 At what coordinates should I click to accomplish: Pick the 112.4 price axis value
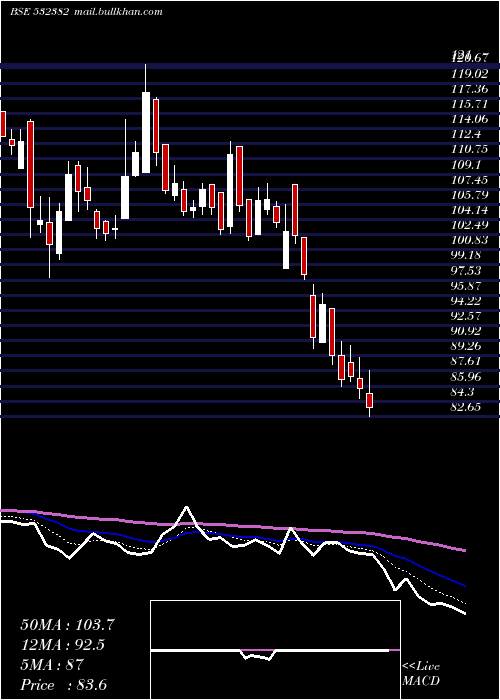(466, 134)
